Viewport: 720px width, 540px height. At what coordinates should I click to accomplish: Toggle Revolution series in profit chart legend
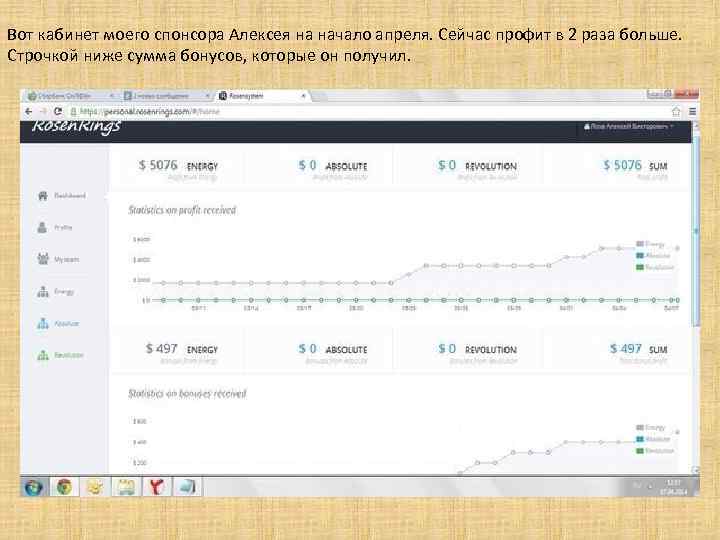tap(655, 267)
